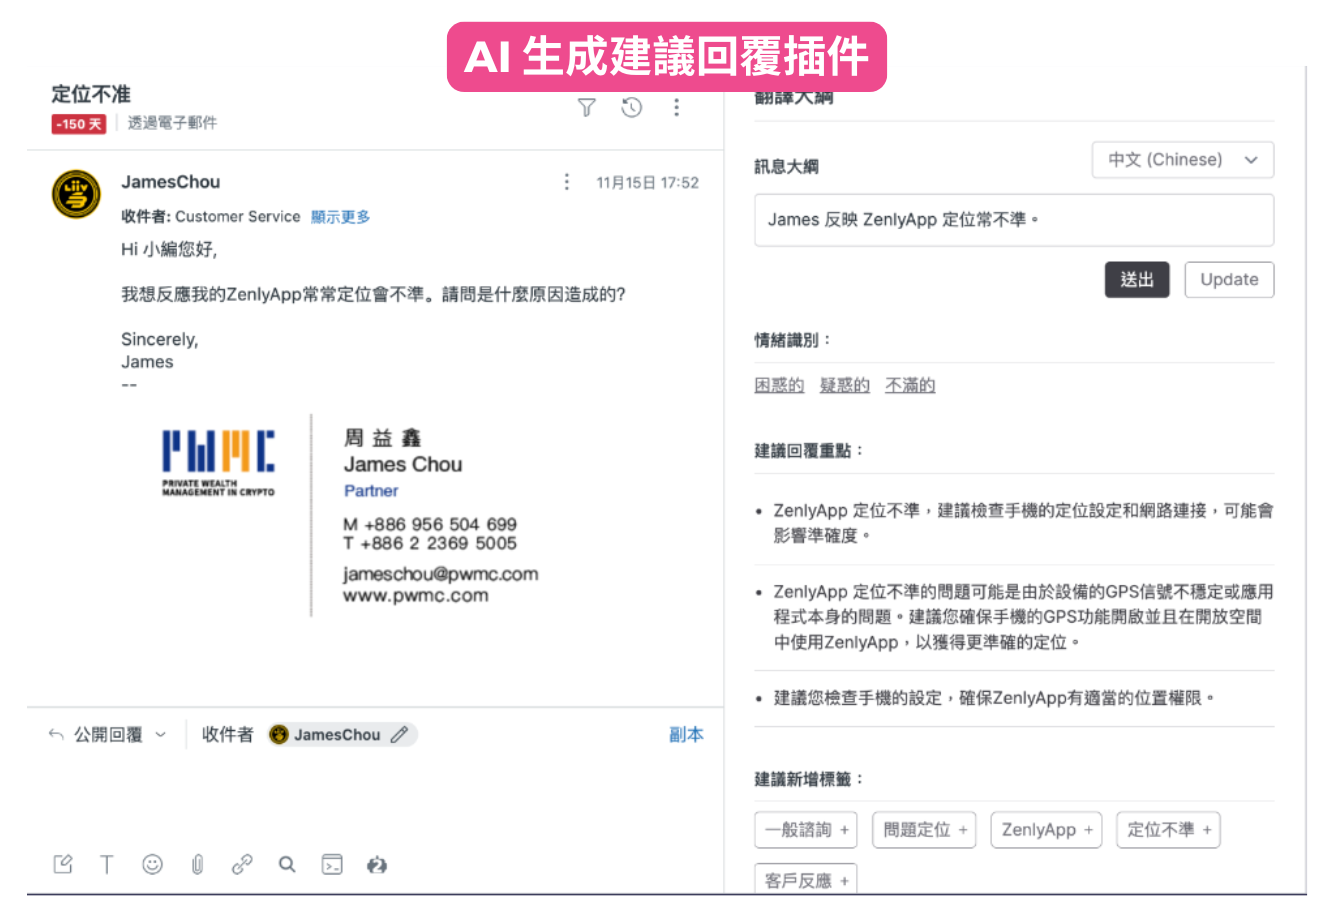1340x921 pixels.
Task: Click the 建議新增標籤 section heading
Action: (808, 780)
